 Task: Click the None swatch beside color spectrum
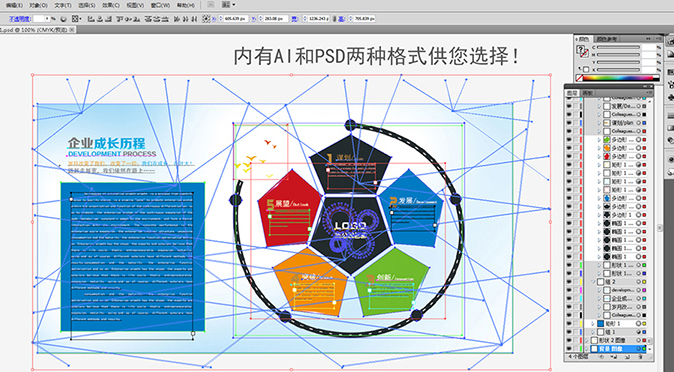point(579,78)
